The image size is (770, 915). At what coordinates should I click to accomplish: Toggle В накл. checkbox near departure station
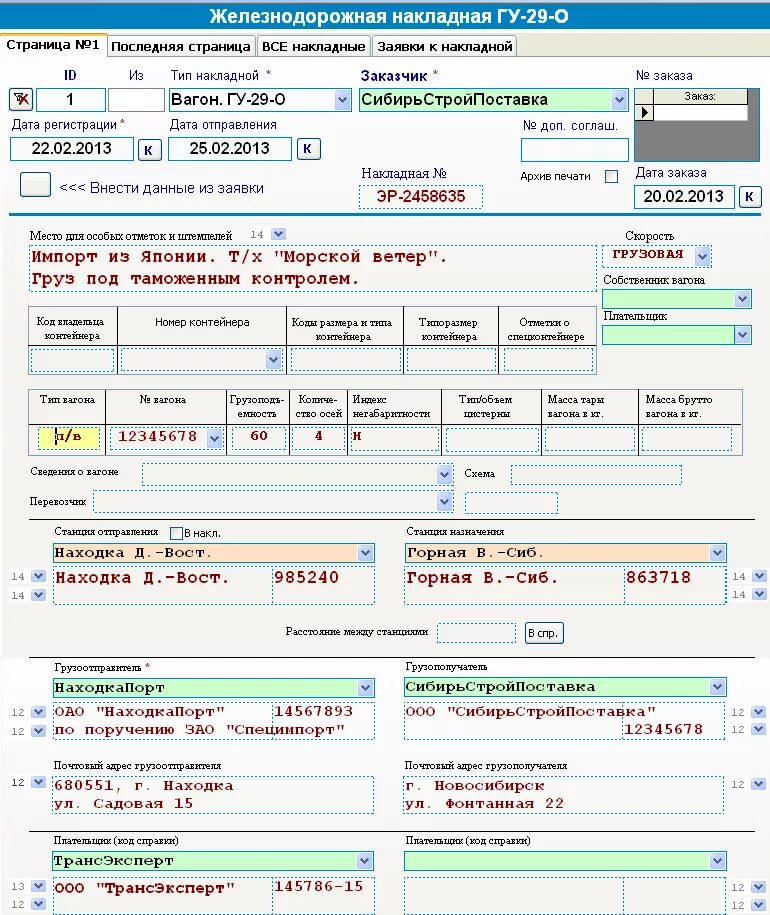coord(176,533)
